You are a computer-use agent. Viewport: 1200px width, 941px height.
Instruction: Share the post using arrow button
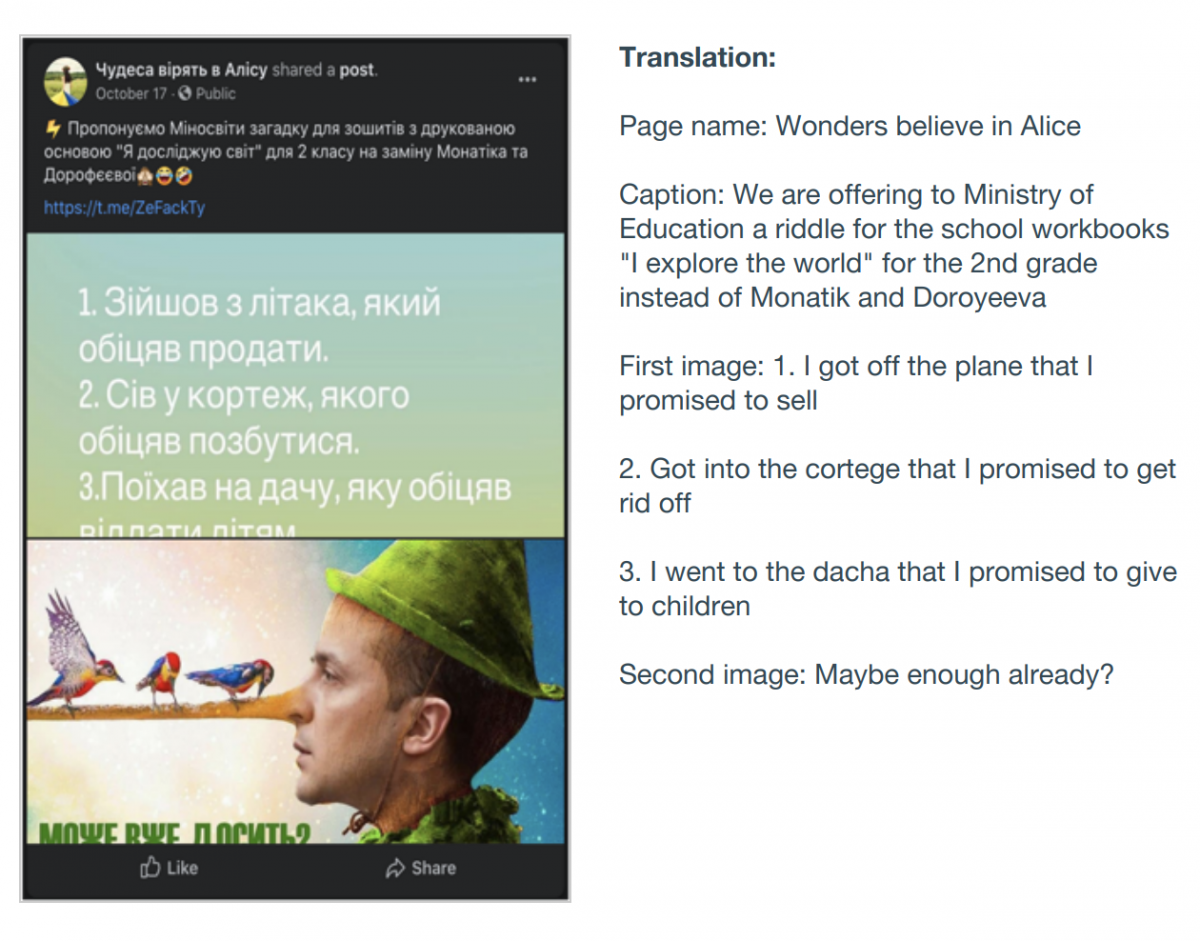[x=420, y=868]
